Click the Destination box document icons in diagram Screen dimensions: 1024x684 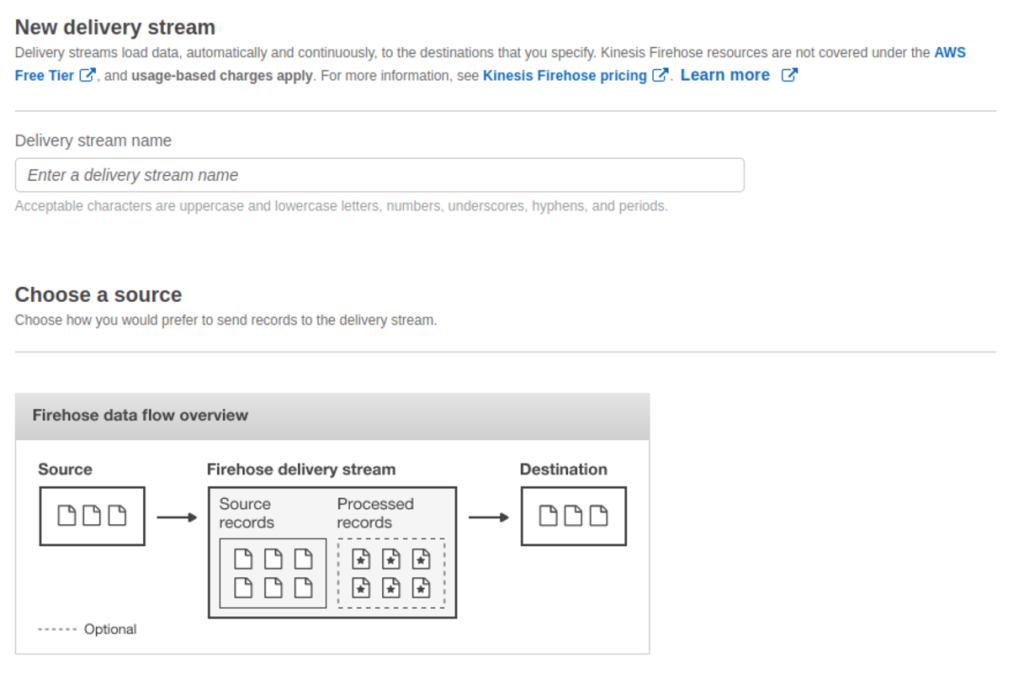tap(573, 516)
